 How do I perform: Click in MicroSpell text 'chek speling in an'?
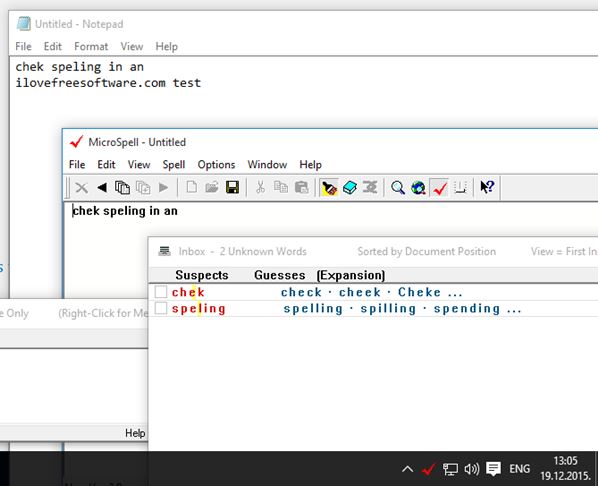(x=125, y=211)
